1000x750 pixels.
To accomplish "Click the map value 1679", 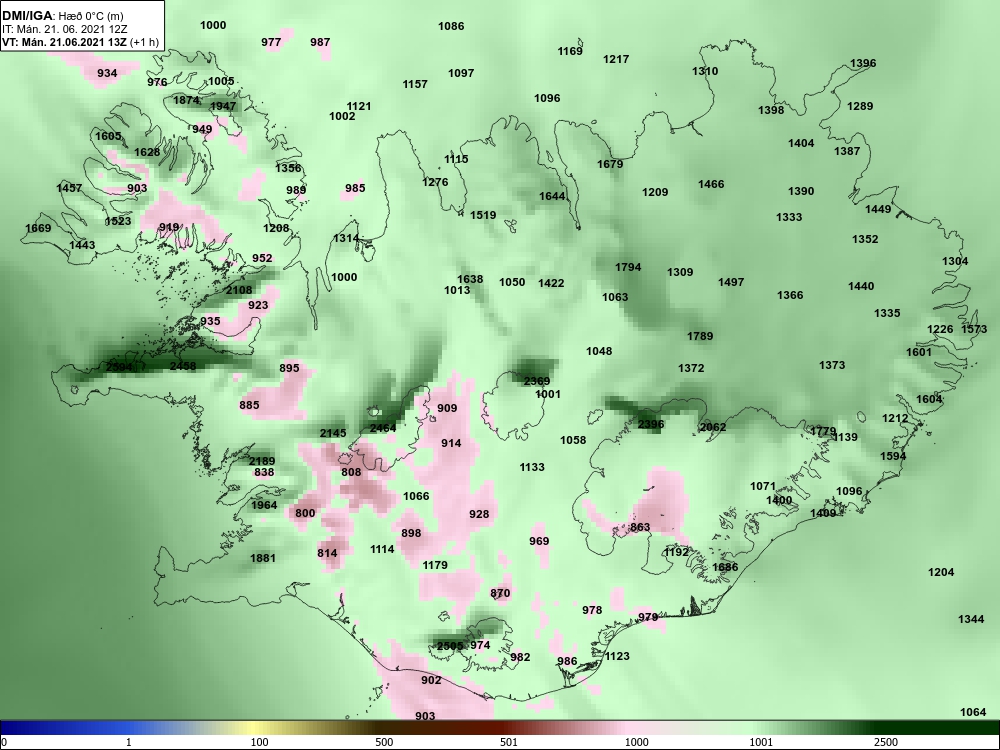I will coord(610,164).
